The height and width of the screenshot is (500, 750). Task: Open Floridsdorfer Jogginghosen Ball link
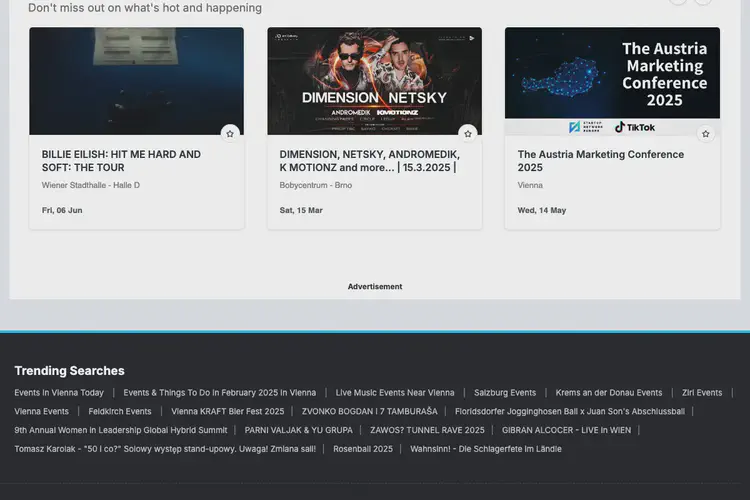click(570, 411)
